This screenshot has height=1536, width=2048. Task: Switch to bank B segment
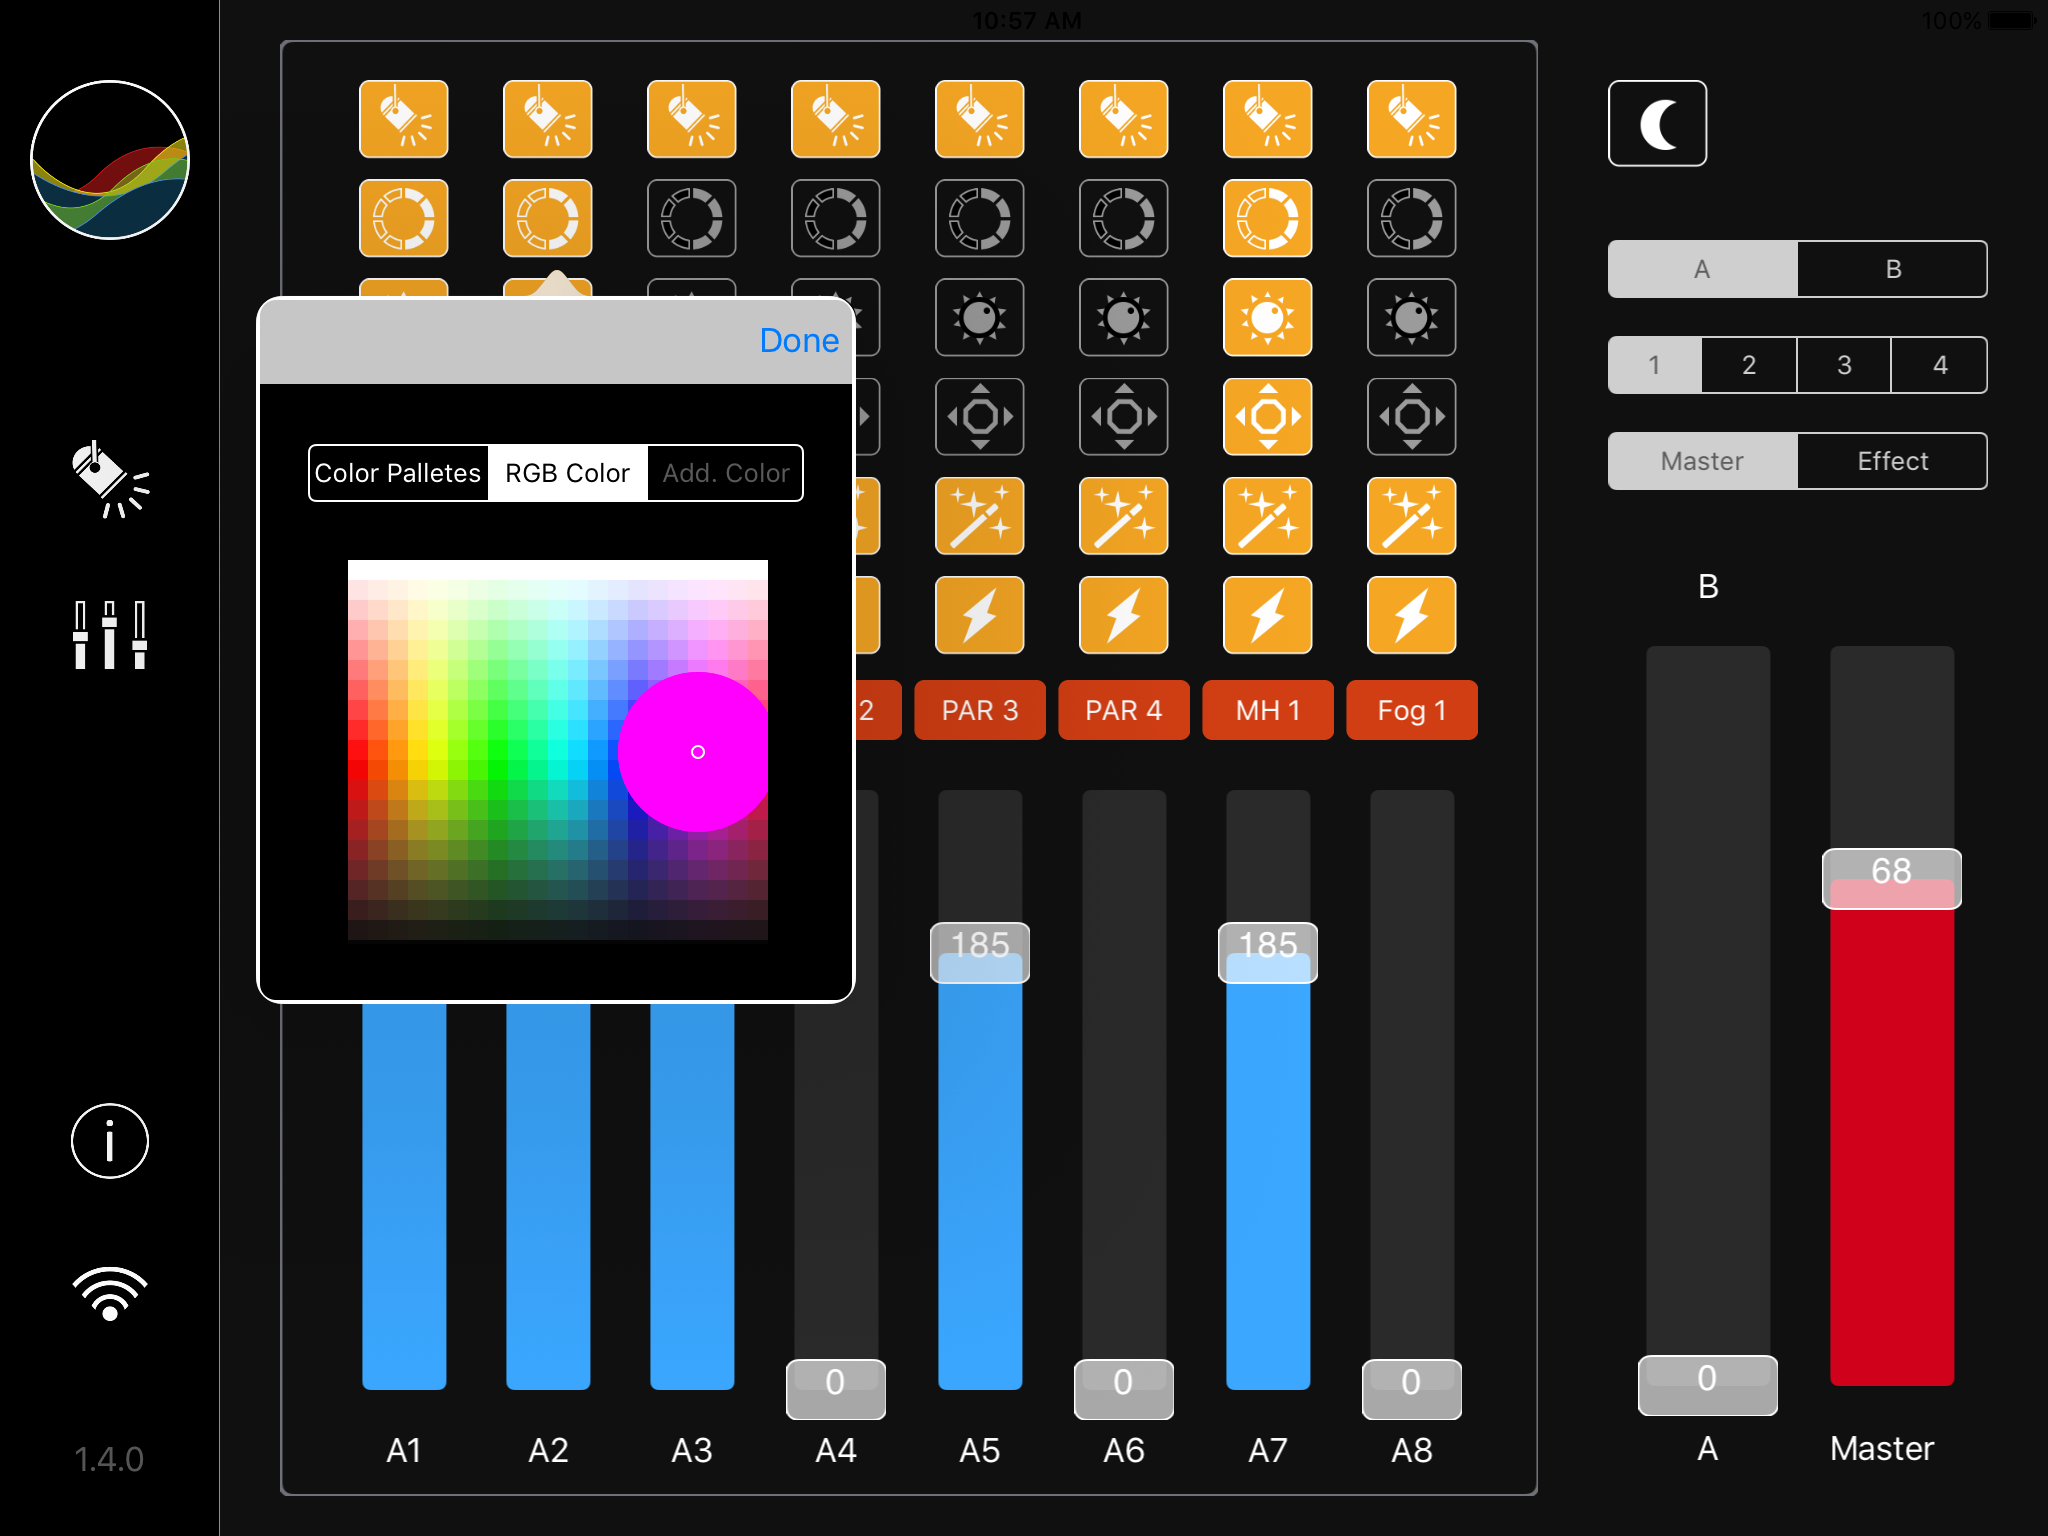point(1892,269)
